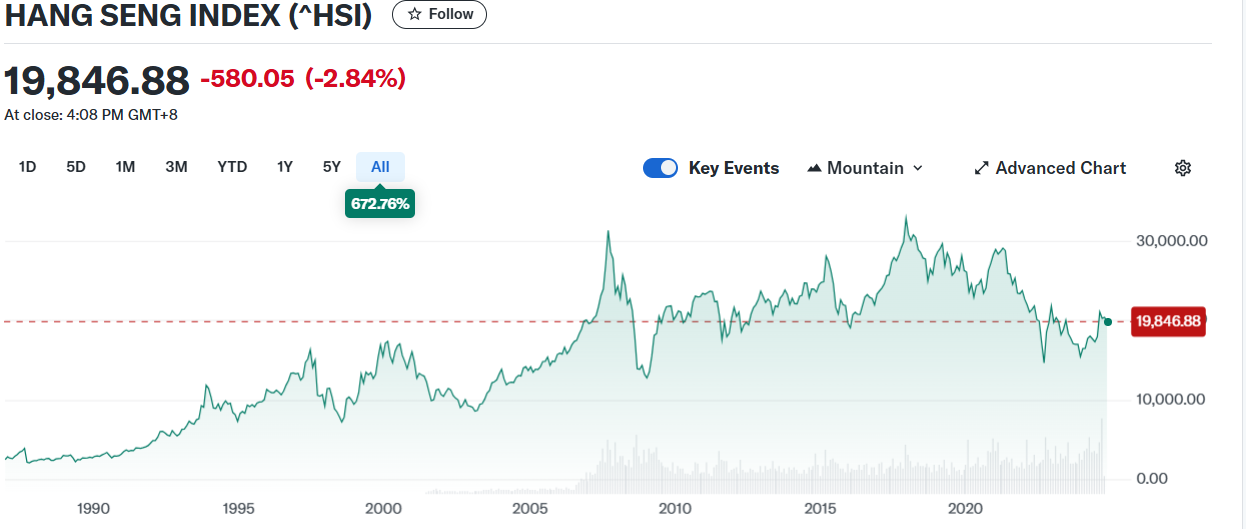Click the 2020 x-axis label

(x=966, y=508)
